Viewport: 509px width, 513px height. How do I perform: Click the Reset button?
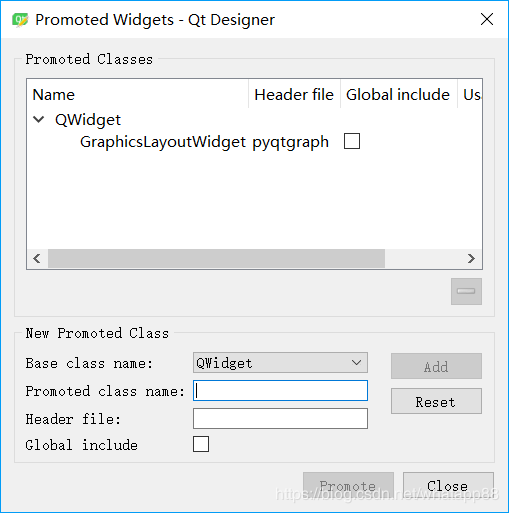(x=436, y=401)
